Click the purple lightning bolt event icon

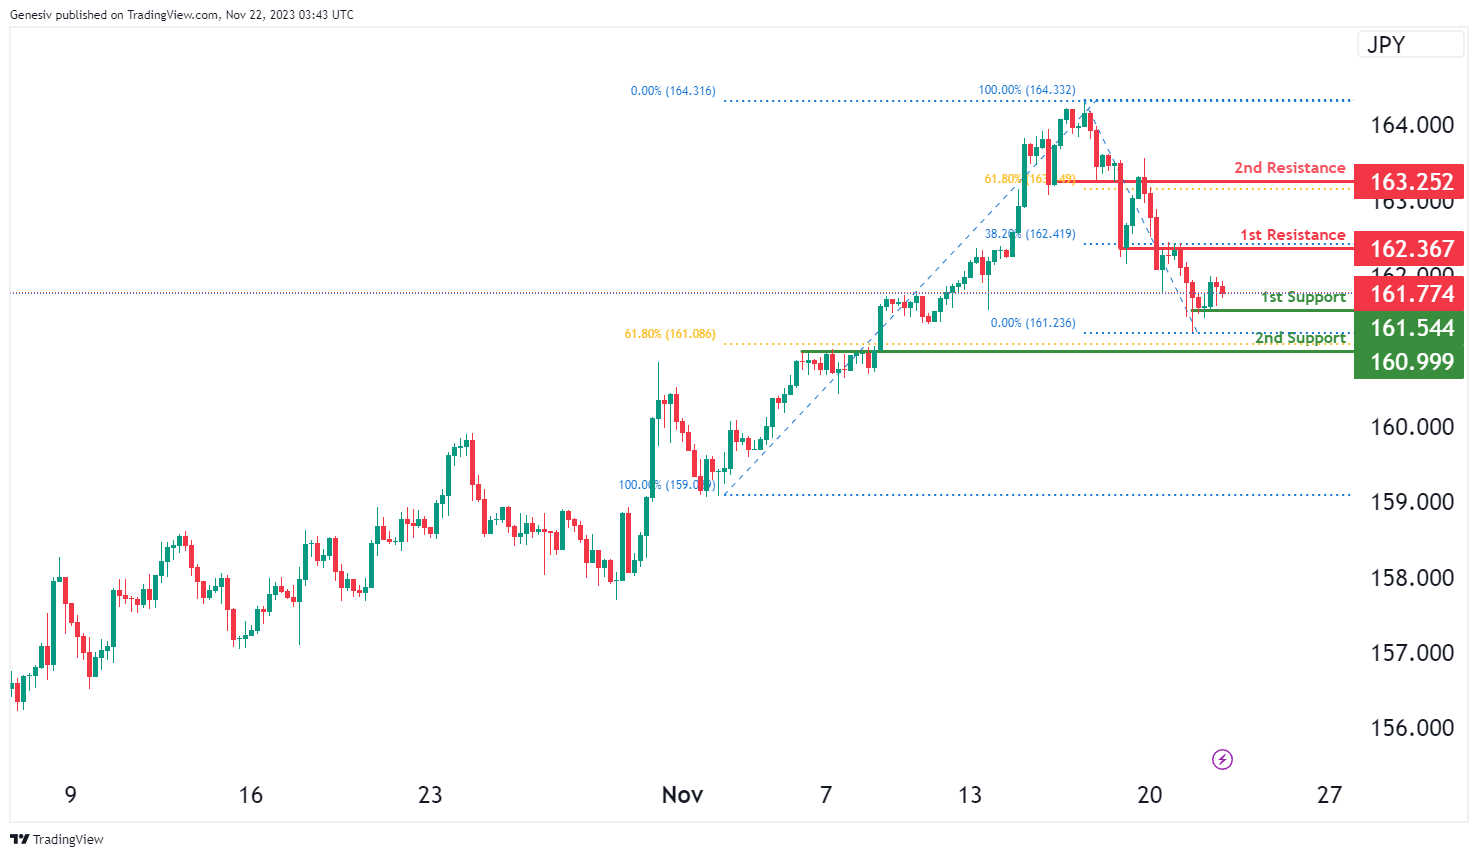(1222, 760)
